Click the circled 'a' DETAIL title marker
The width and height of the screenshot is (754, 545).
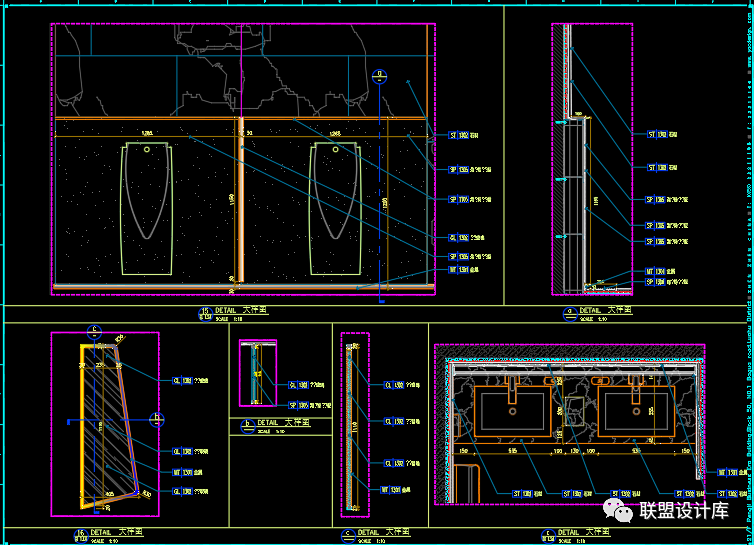(x=570, y=313)
